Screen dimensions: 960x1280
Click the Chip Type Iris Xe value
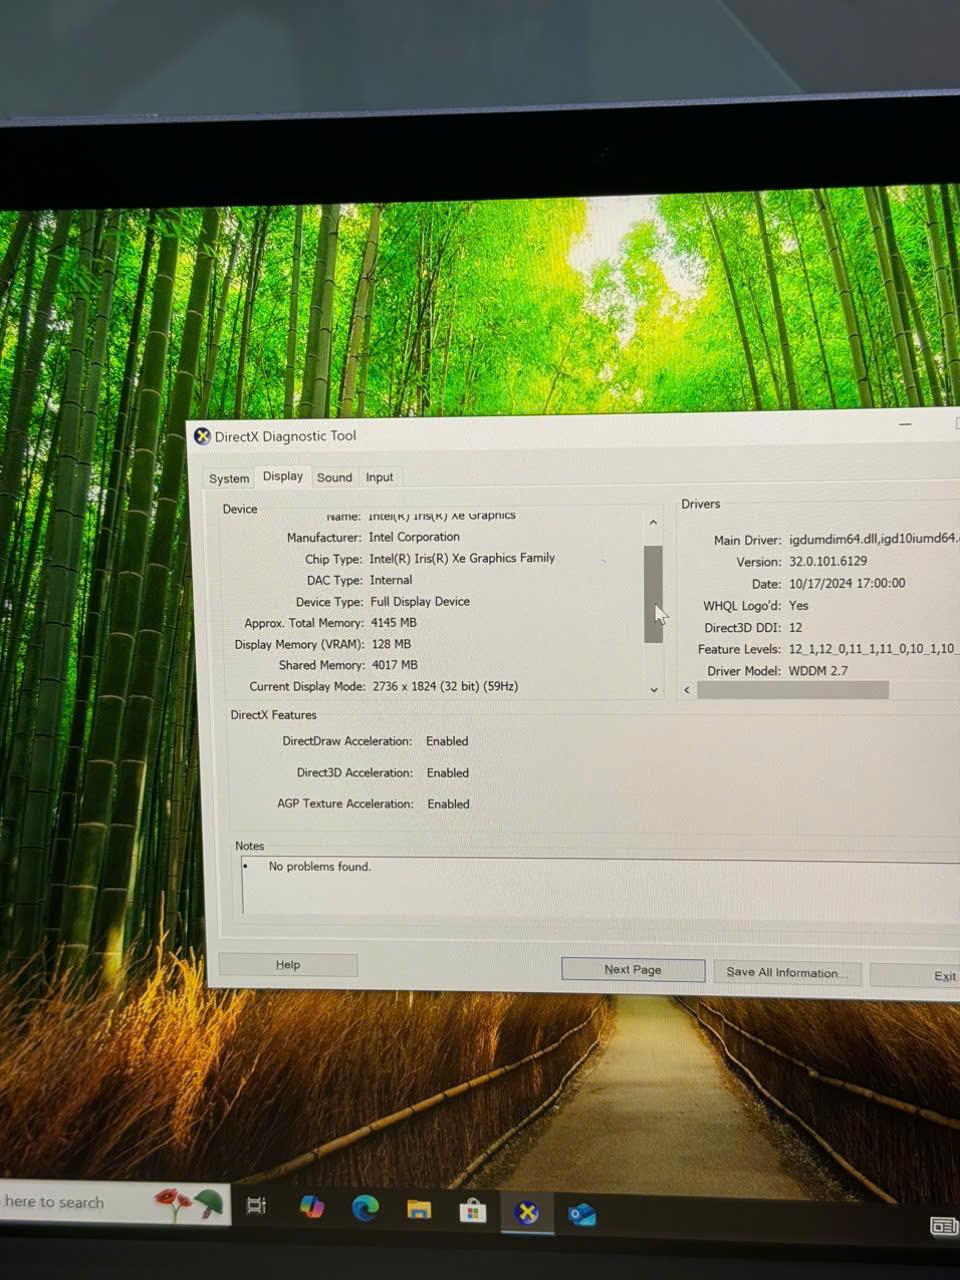(x=462, y=558)
